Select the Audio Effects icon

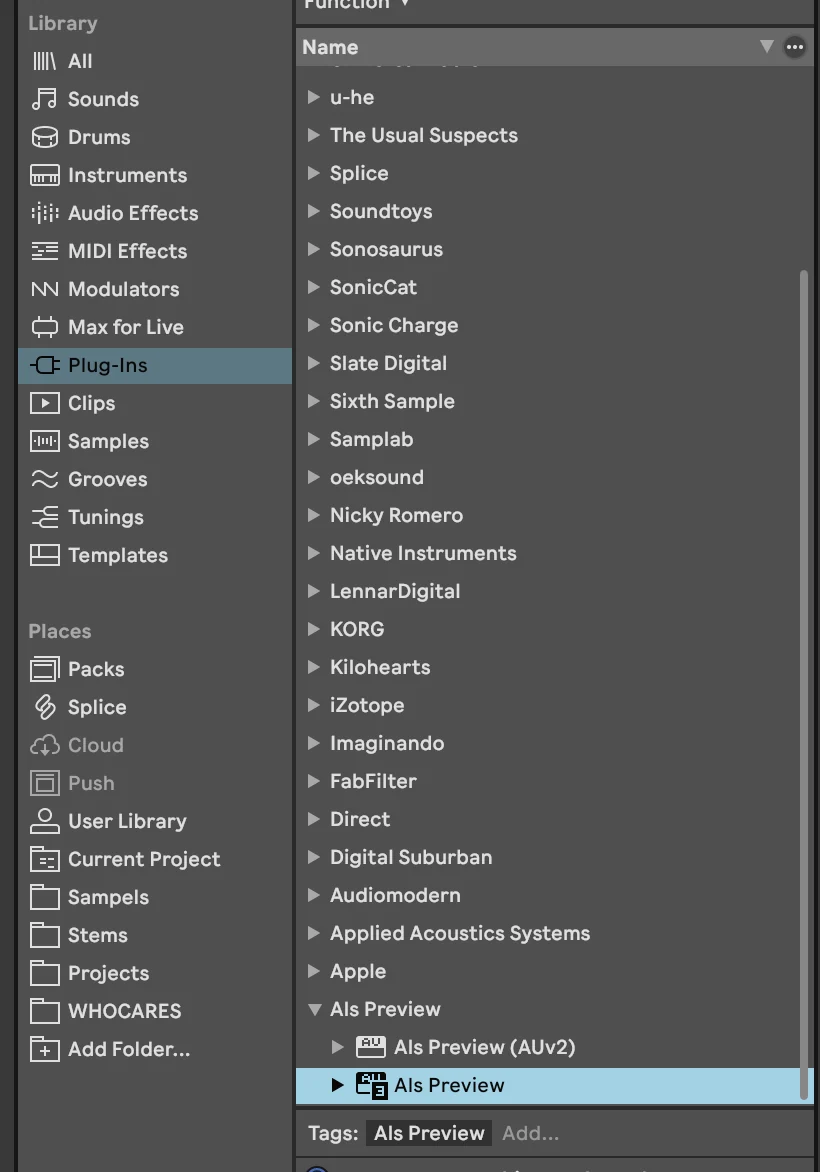click(x=44, y=213)
